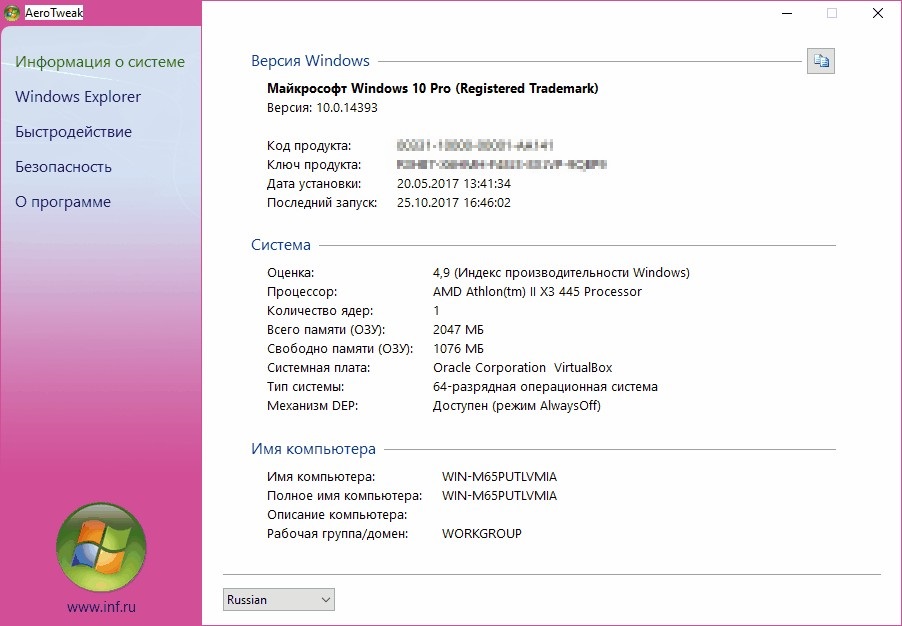The image size is (902, 626).
Task: Click the green Windows orb logo
Action: (x=101, y=547)
